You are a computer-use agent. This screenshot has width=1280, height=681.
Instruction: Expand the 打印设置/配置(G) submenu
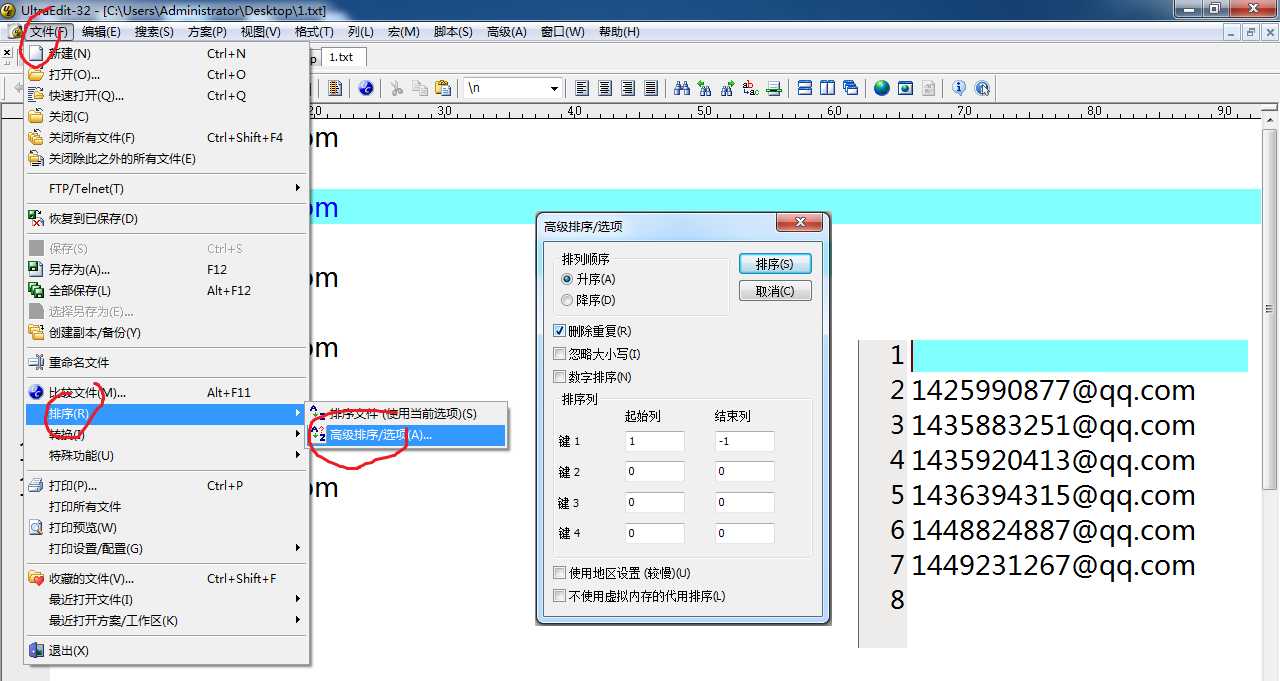point(168,549)
